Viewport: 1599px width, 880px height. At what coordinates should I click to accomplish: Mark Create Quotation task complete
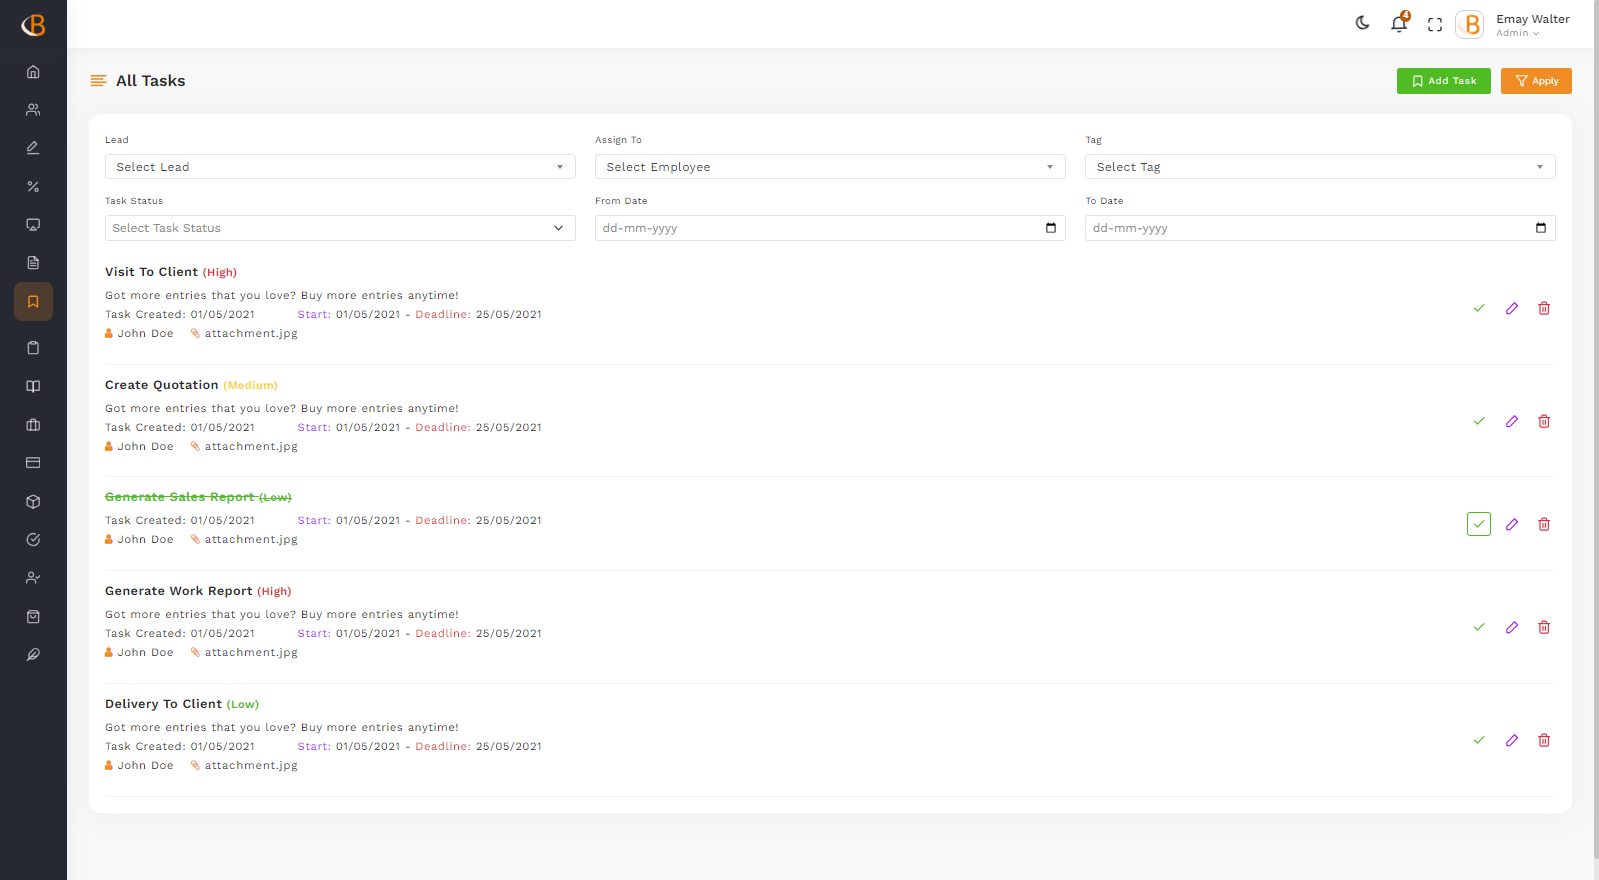[x=1479, y=421]
